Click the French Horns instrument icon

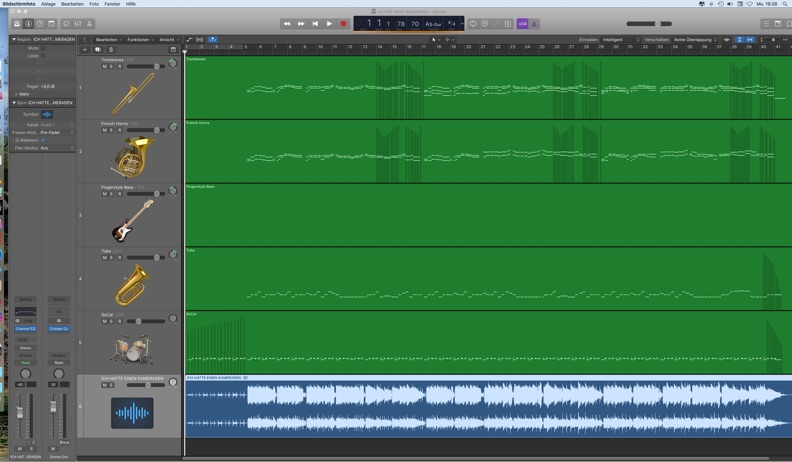click(x=132, y=158)
